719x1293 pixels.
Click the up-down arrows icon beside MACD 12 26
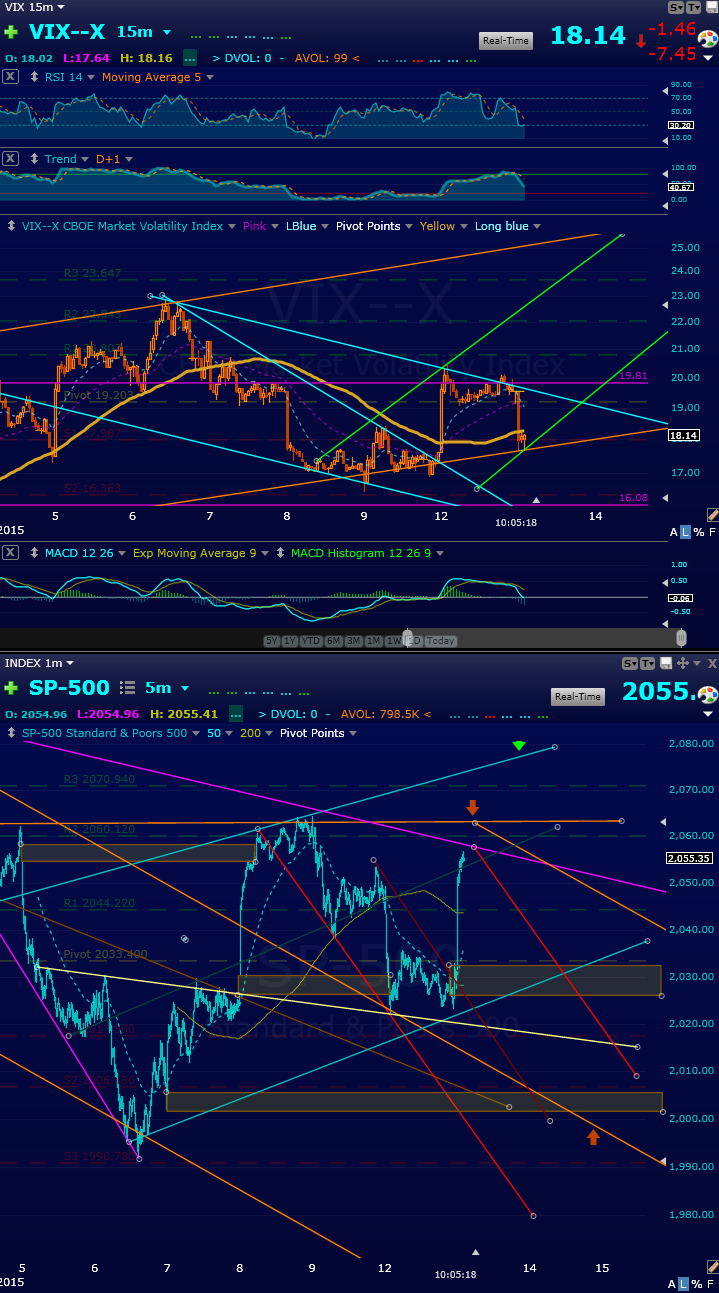pyautogui.click(x=36, y=553)
